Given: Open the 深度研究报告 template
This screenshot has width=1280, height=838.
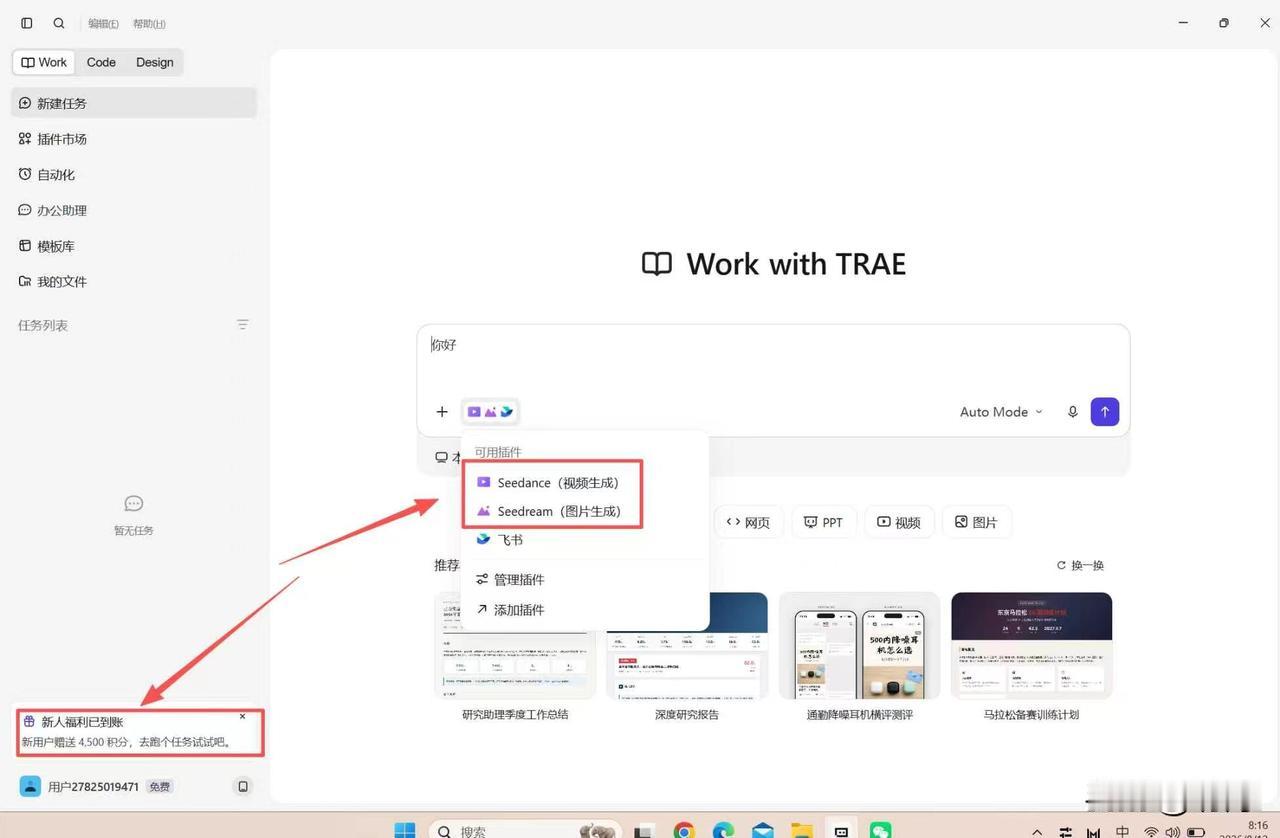Looking at the screenshot, I should 687,657.
